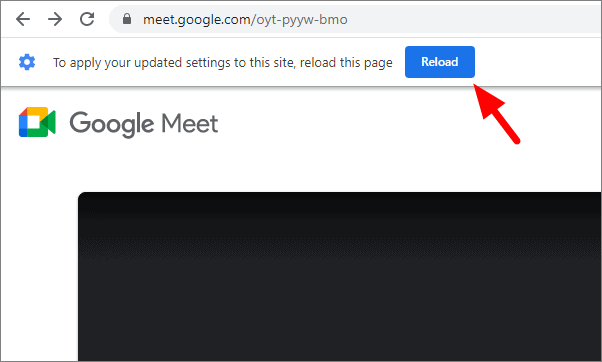Click the meet.google.com domain text
This screenshot has height=362, width=602.
click(x=197, y=20)
